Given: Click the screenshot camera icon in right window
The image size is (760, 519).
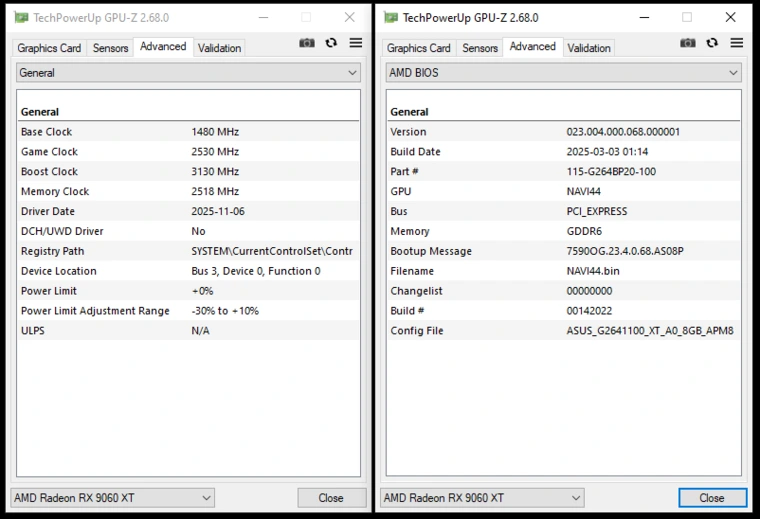Looking at the screenshot, I should click(688, 43).
